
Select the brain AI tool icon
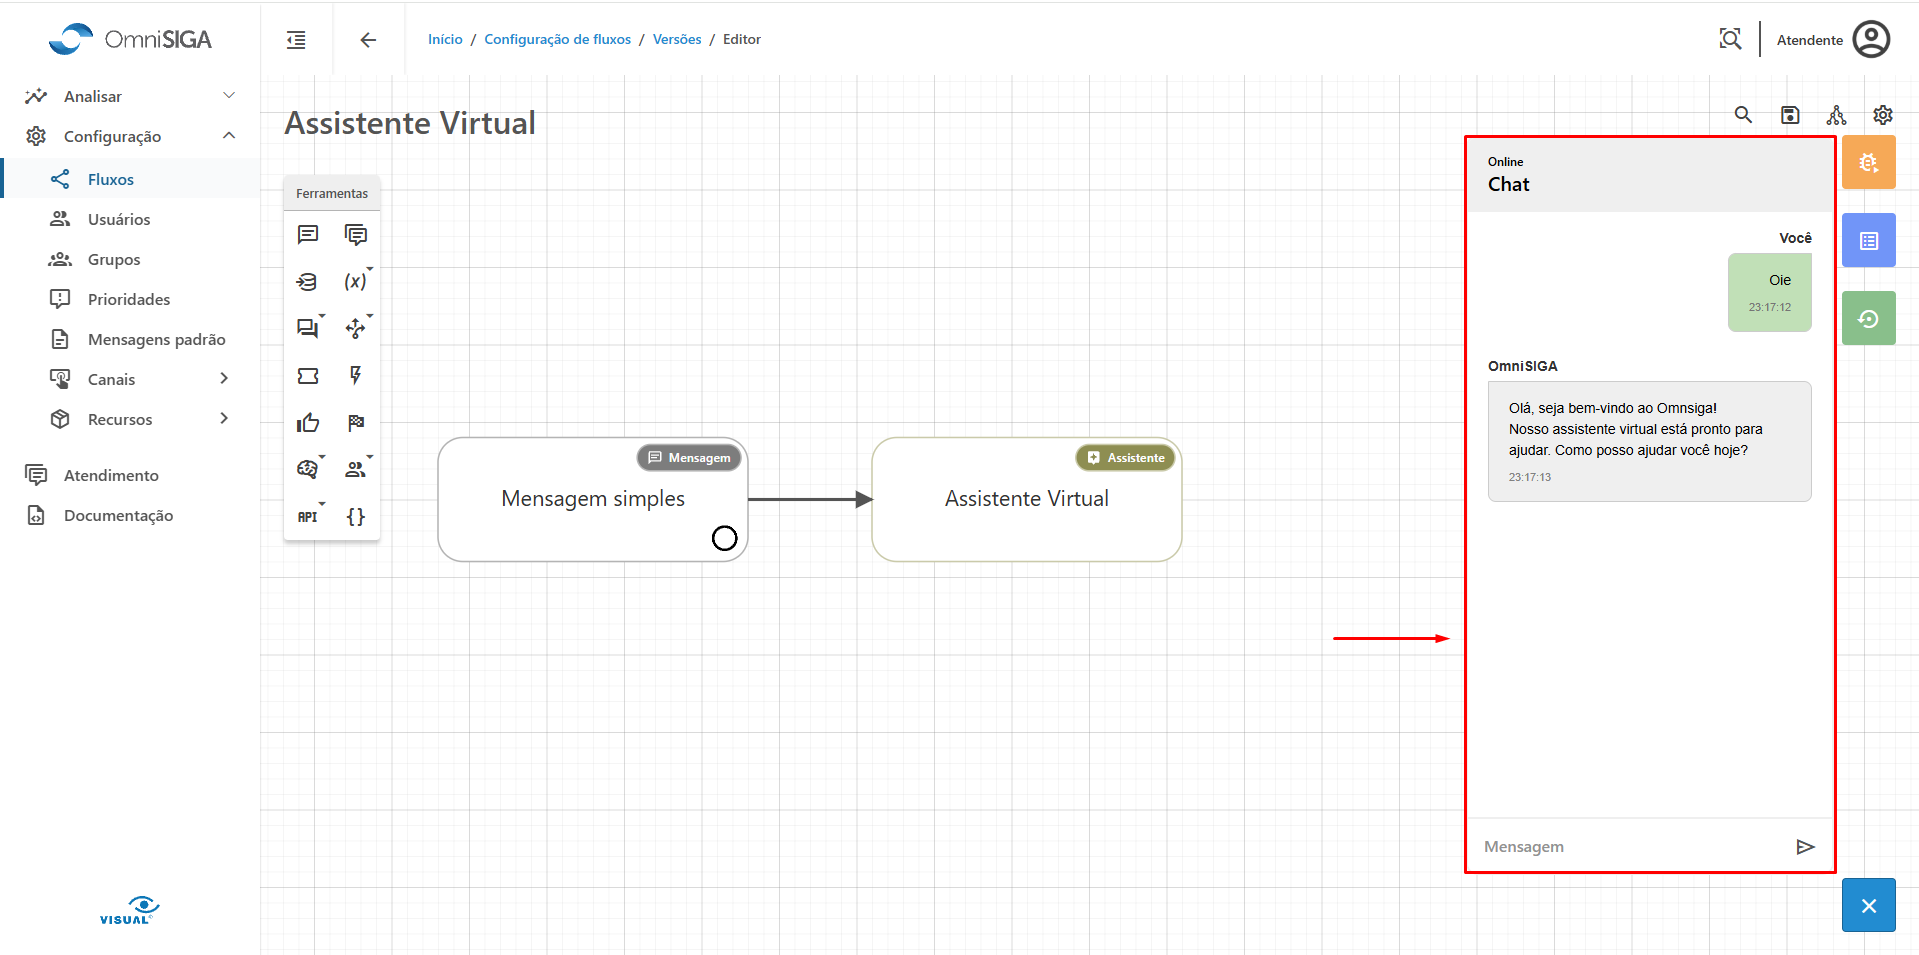(308, 469)
